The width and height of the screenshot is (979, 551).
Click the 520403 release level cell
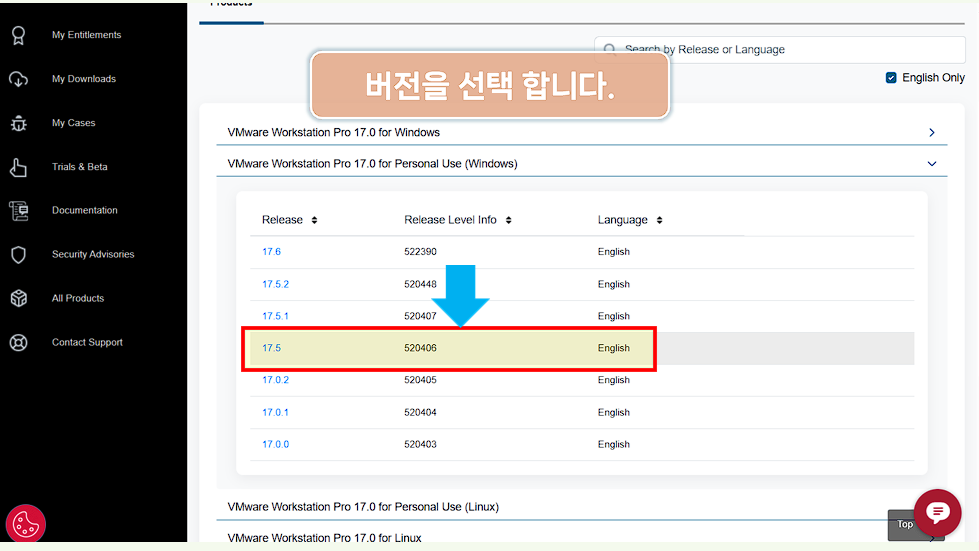click(x=420, y=444)
